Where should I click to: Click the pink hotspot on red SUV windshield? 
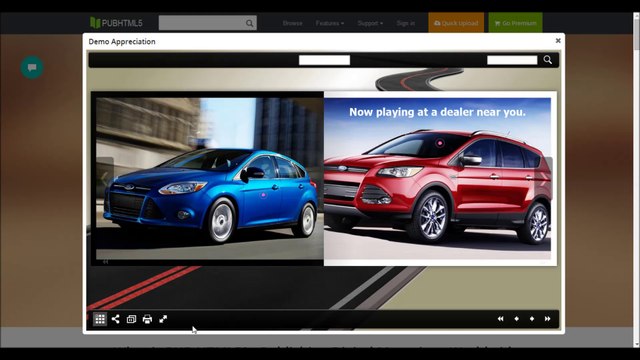(x=440, y=143)
